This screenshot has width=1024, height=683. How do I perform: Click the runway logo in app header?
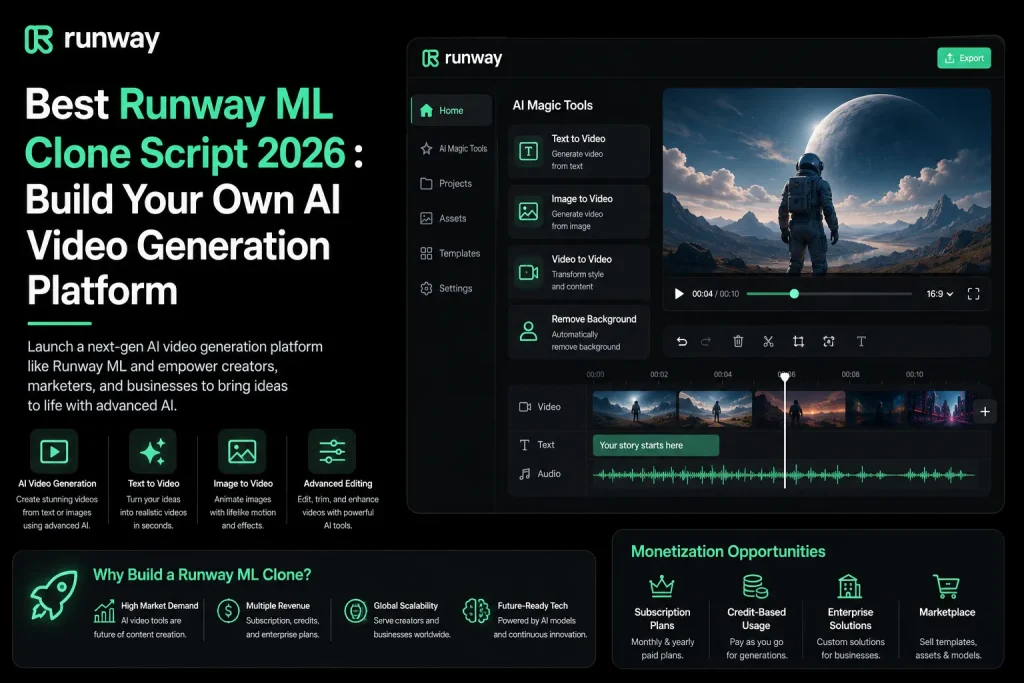(462, 58)
